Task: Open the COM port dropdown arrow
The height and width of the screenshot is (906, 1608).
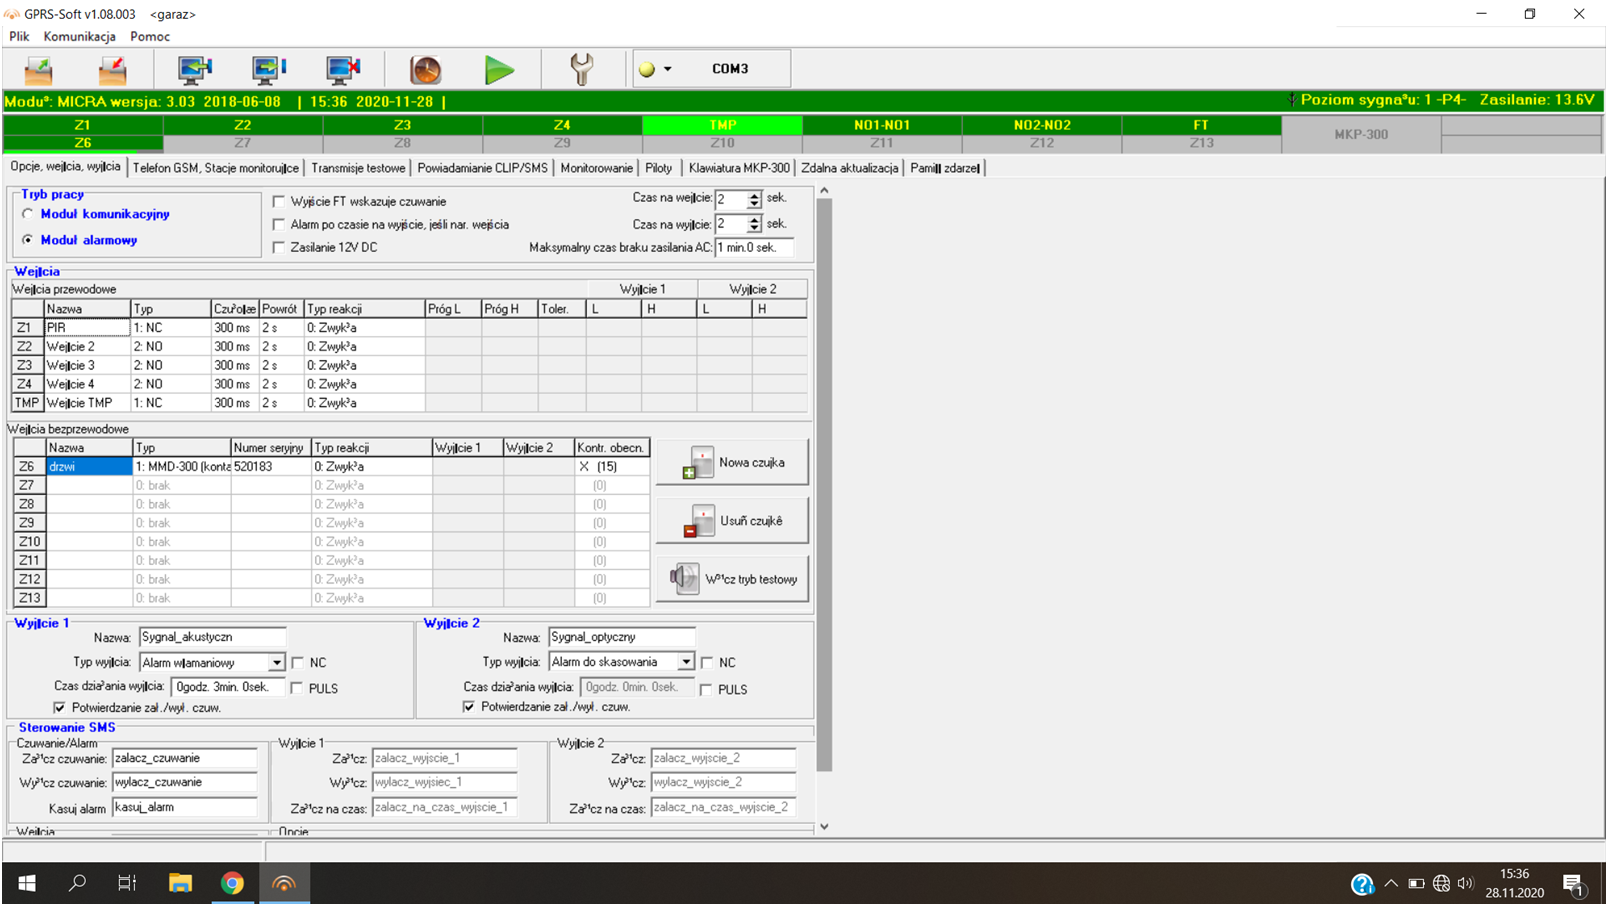Action: click(x=668, y=69)
